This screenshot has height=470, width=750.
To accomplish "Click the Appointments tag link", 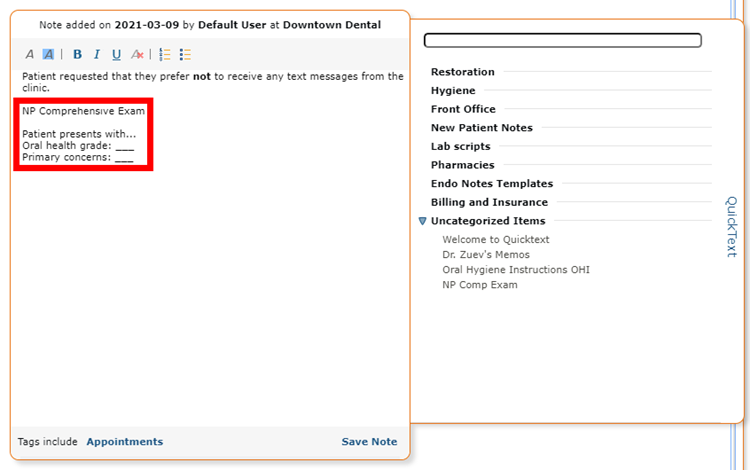I will (125, 442).
